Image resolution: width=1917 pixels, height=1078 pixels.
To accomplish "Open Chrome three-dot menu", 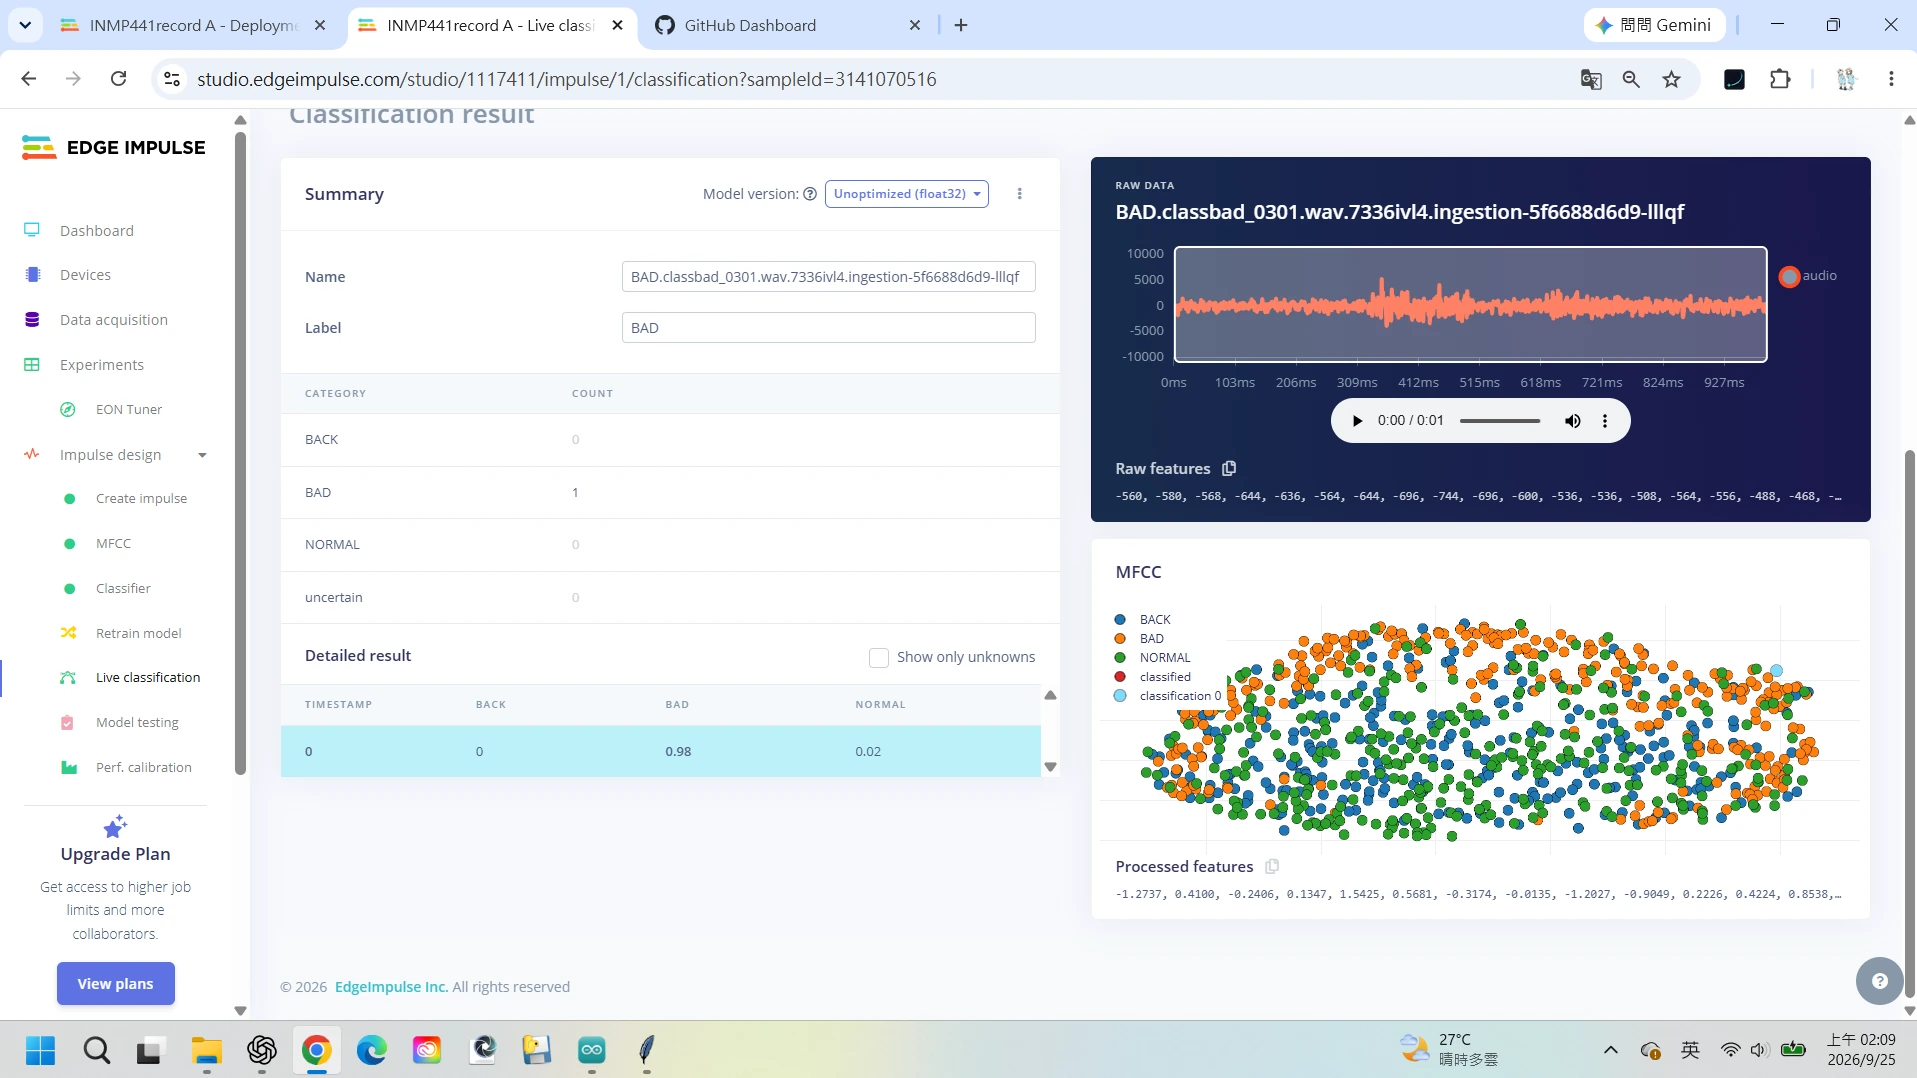I will (x=1891, y=79).
